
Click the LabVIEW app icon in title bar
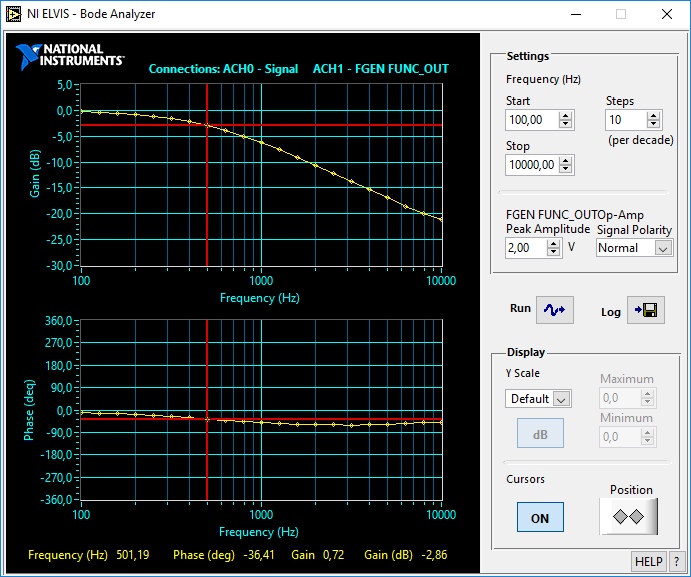13,14
